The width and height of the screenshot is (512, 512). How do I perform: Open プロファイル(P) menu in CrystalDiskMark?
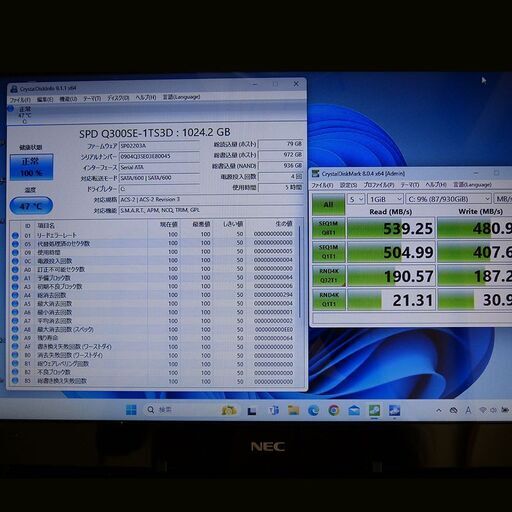click(379, 185)
